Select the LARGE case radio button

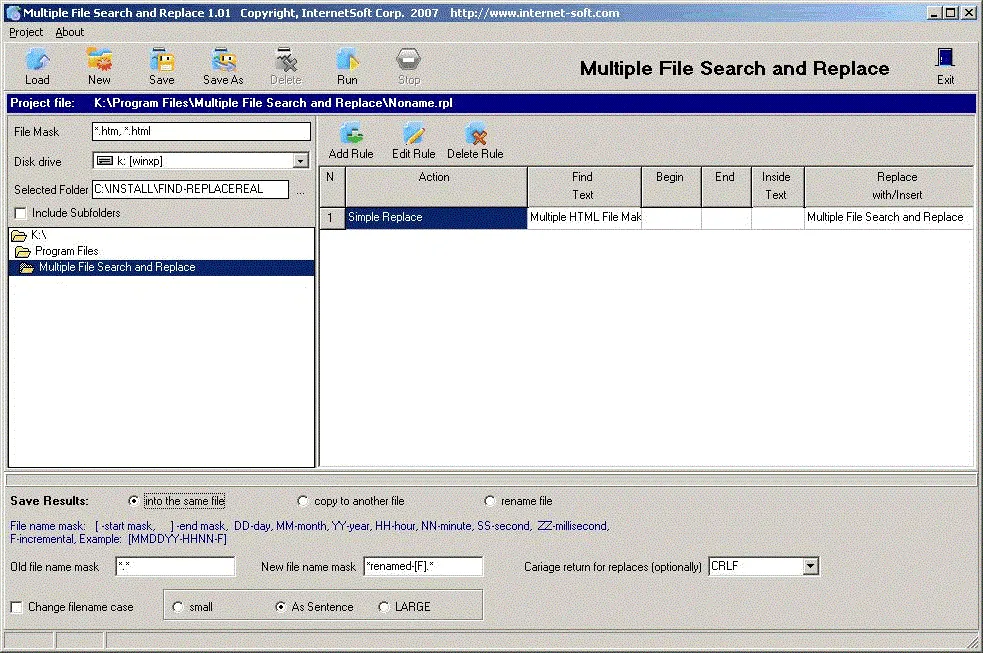[383, 606]
